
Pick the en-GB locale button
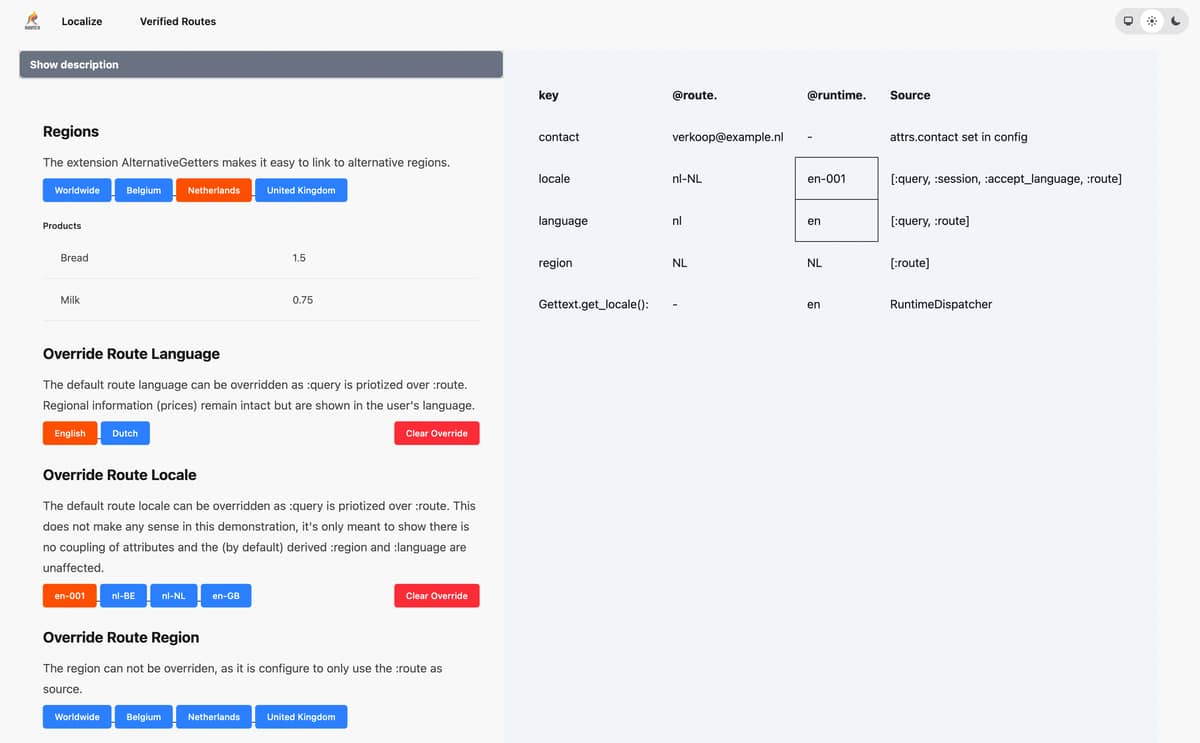tap(226, 596)
